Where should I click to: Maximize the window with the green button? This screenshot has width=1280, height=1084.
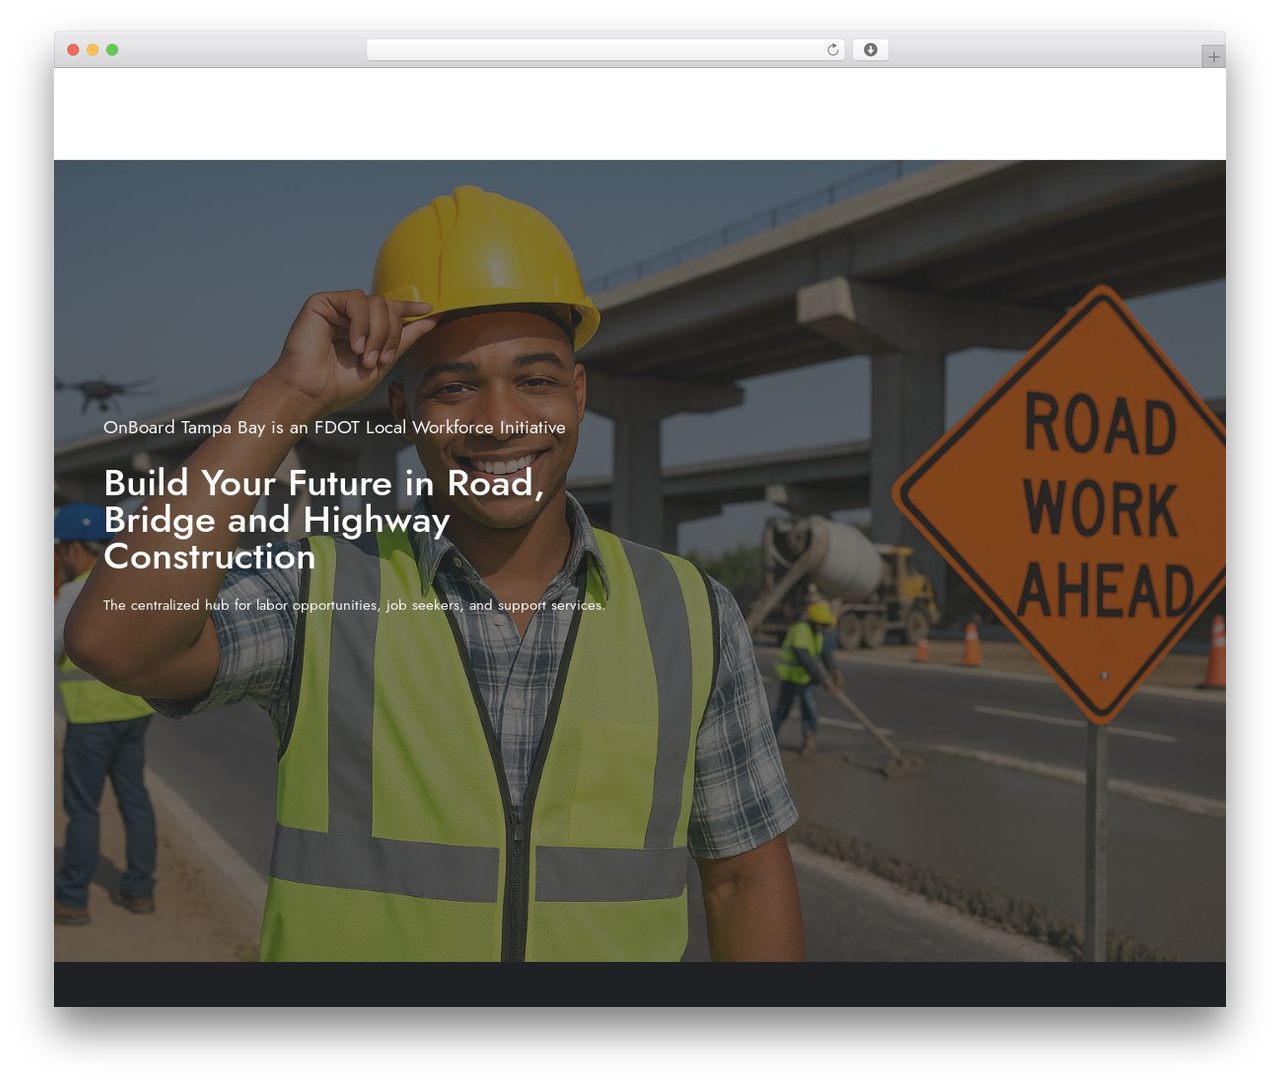[x=112, y=50]
